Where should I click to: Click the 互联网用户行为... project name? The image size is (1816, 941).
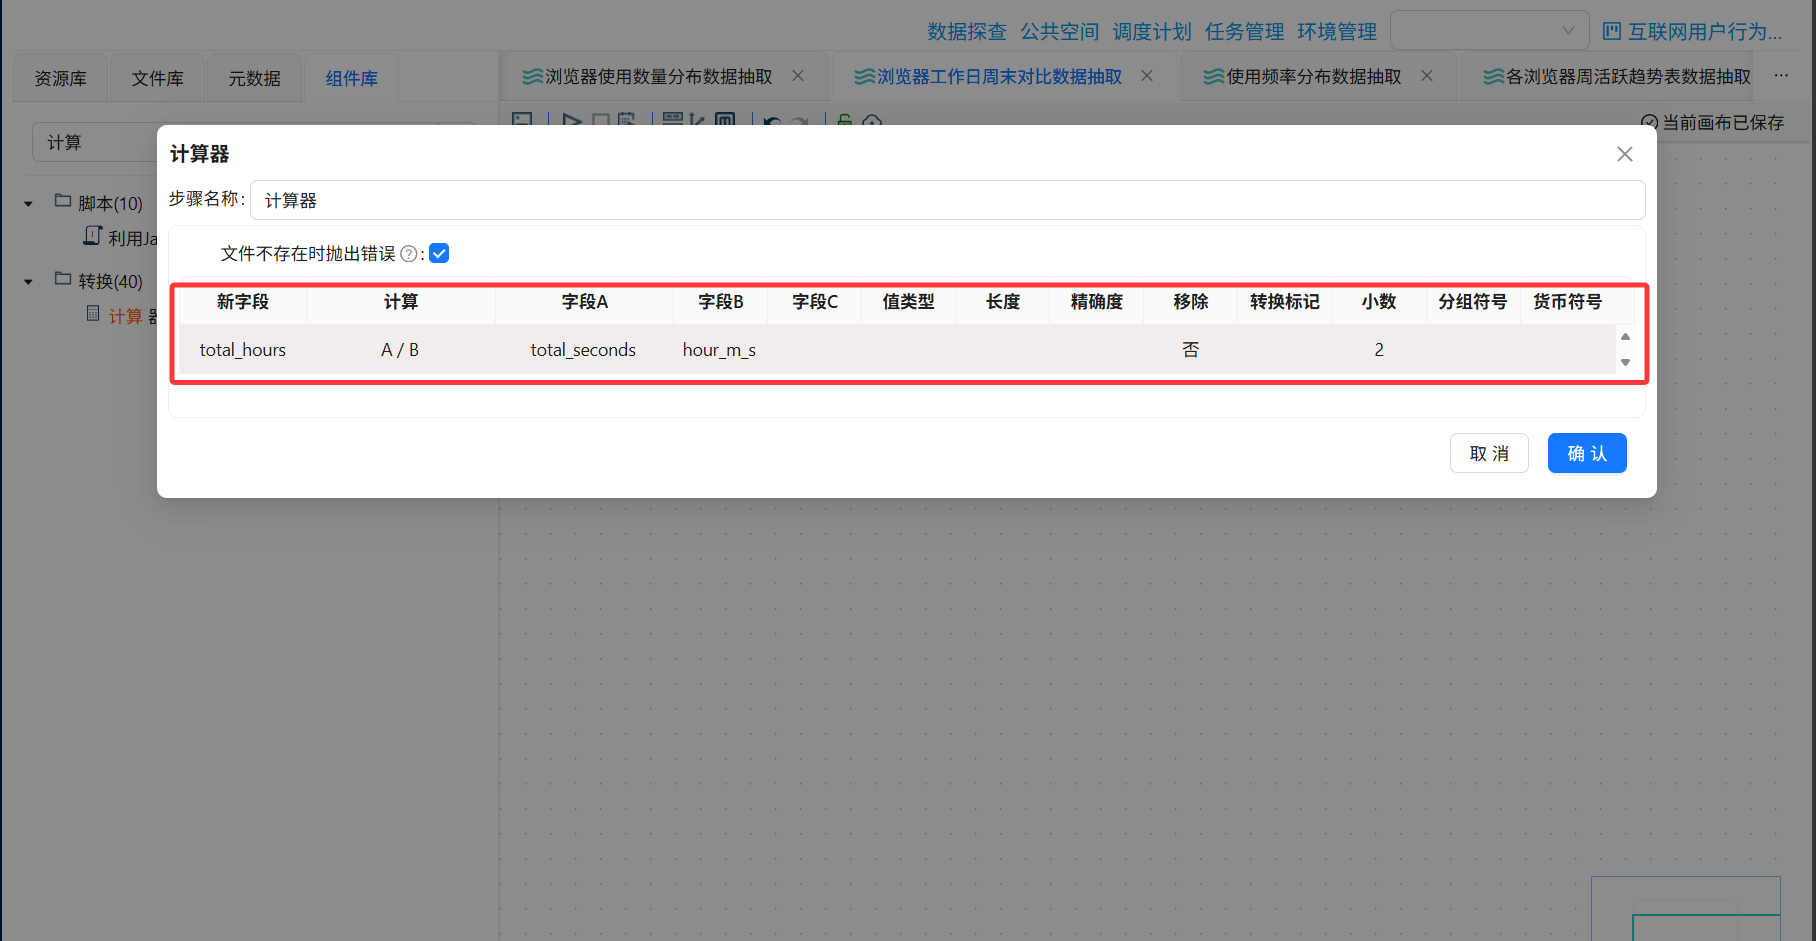pos(1704,32)
